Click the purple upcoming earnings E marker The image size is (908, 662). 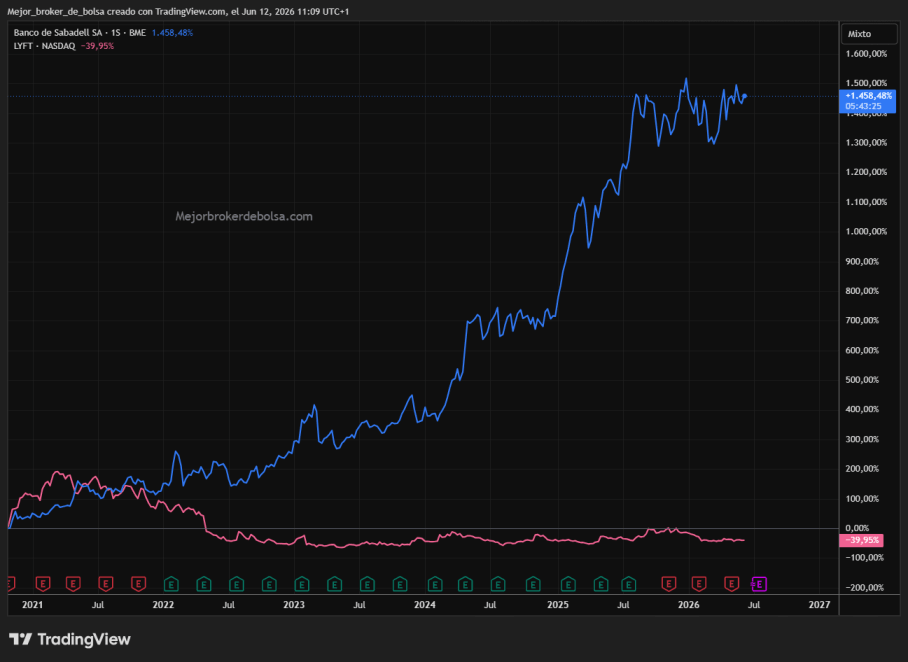tap(759, 584)
